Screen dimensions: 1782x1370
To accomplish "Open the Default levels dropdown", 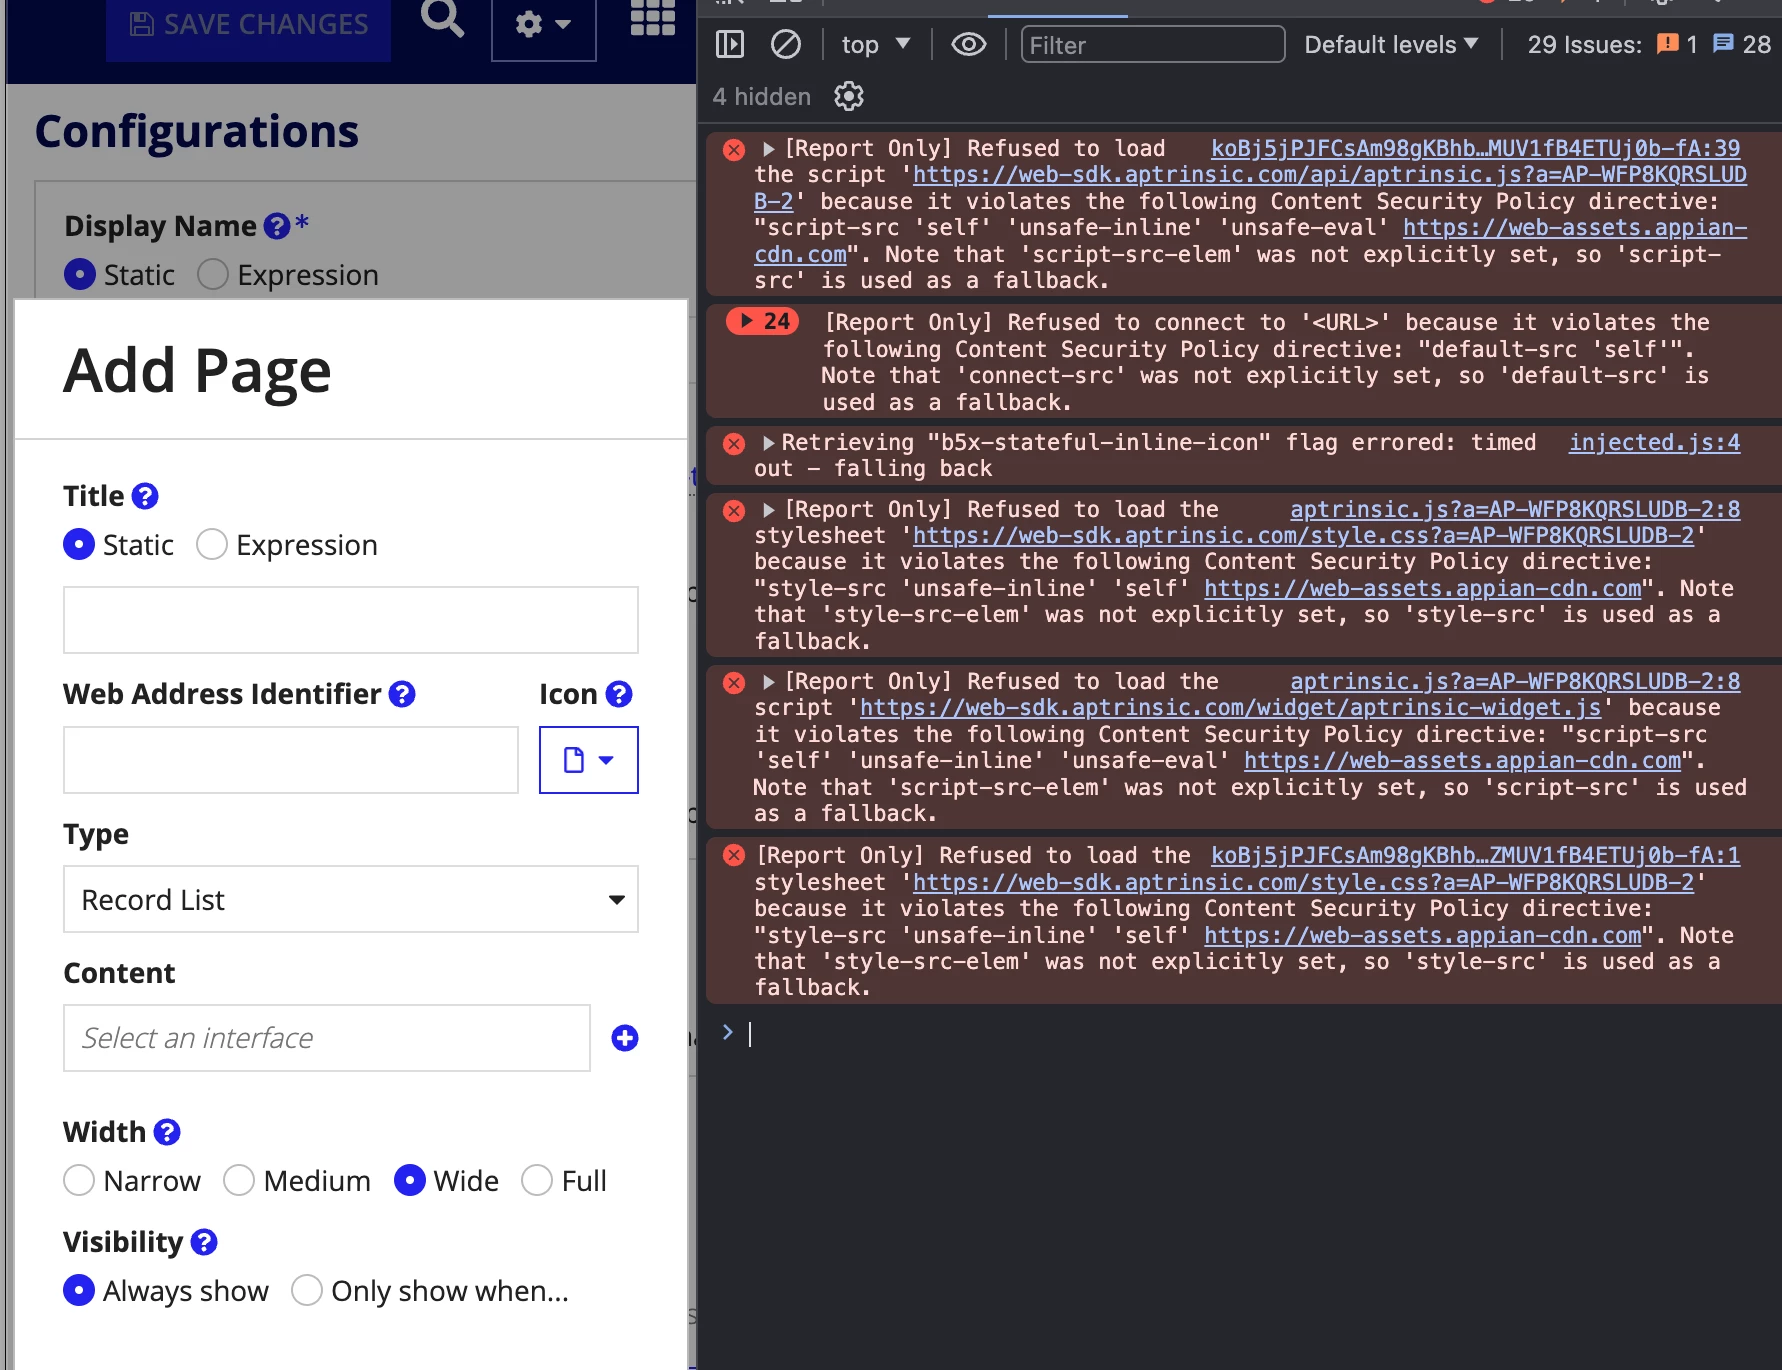I will 1391,44.
